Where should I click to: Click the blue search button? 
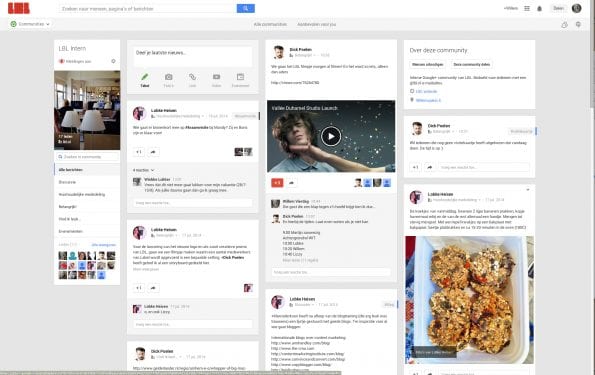(246, 8)
